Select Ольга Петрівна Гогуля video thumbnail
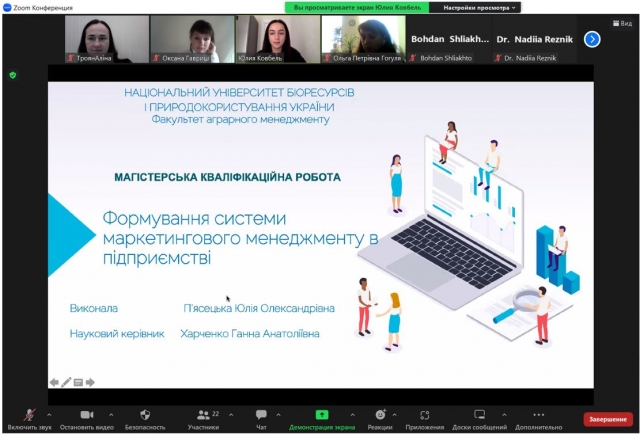 coord(364,39)
